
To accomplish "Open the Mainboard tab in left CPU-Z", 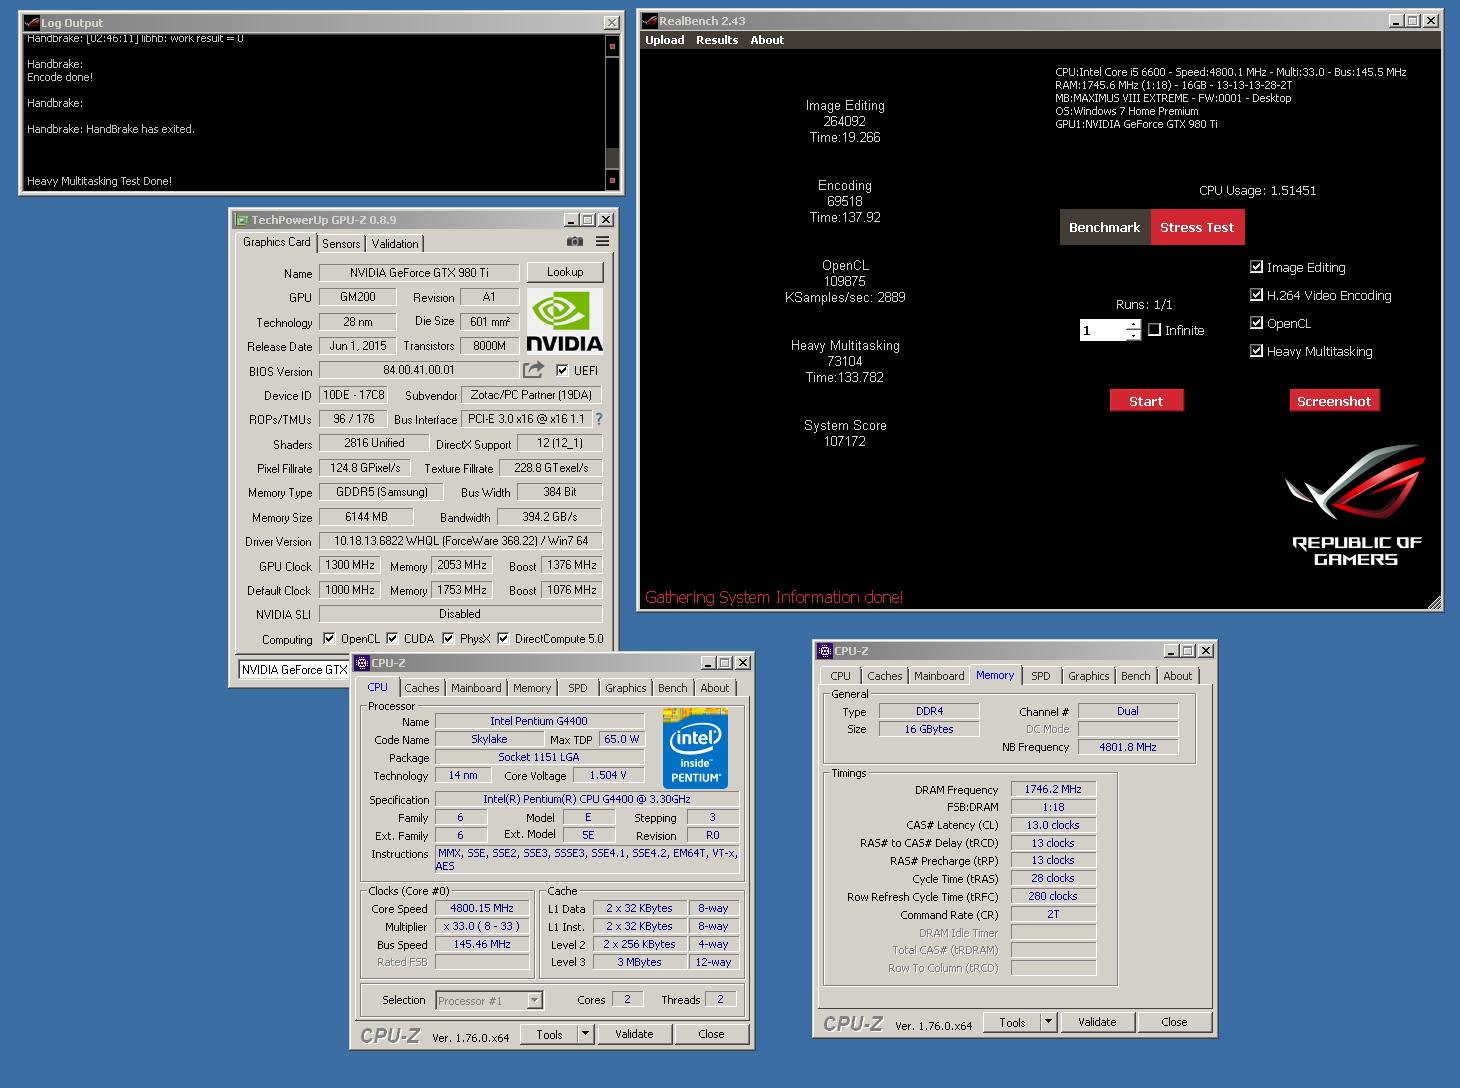I will (x=476, y=688).
